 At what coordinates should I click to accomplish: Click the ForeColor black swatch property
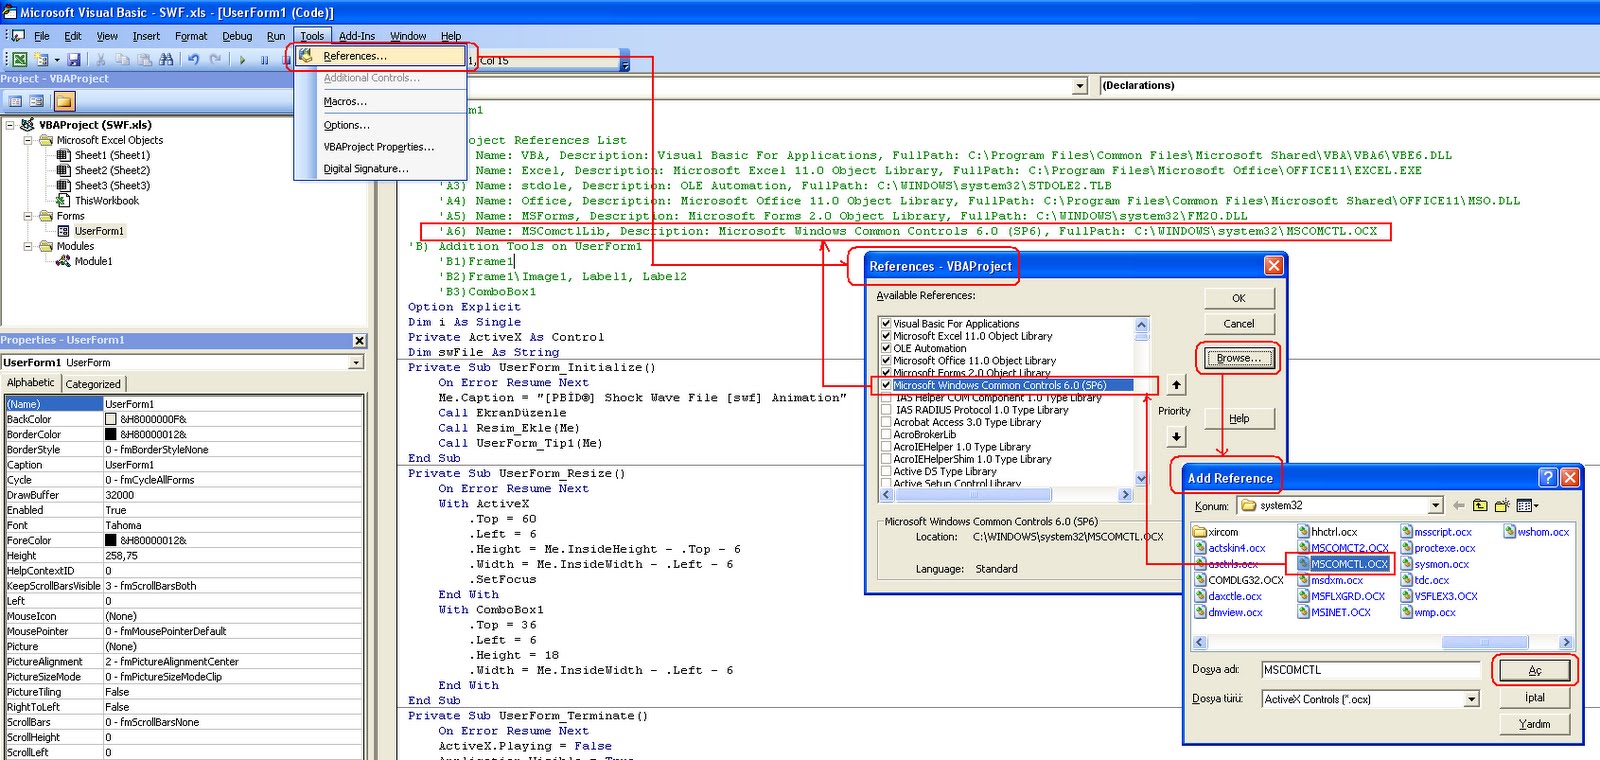[x=111, y=540]
